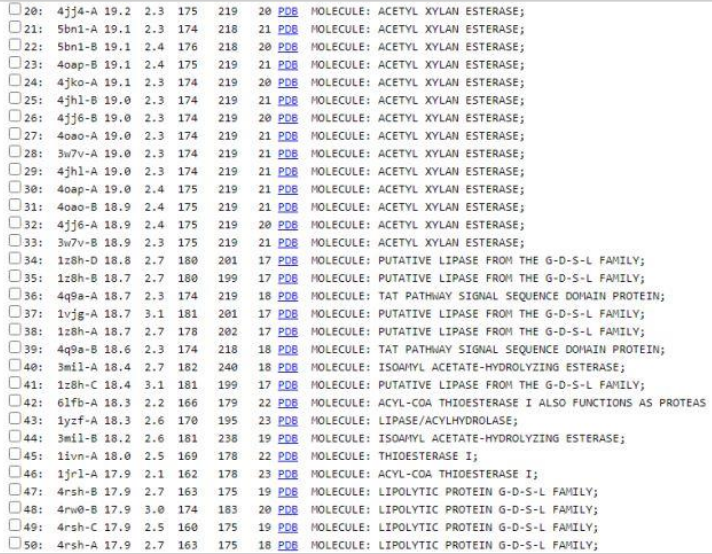Open PDB link for 1jrl-A thioesterase
Screen dimensions: 712x554
(x=288, y=474)
